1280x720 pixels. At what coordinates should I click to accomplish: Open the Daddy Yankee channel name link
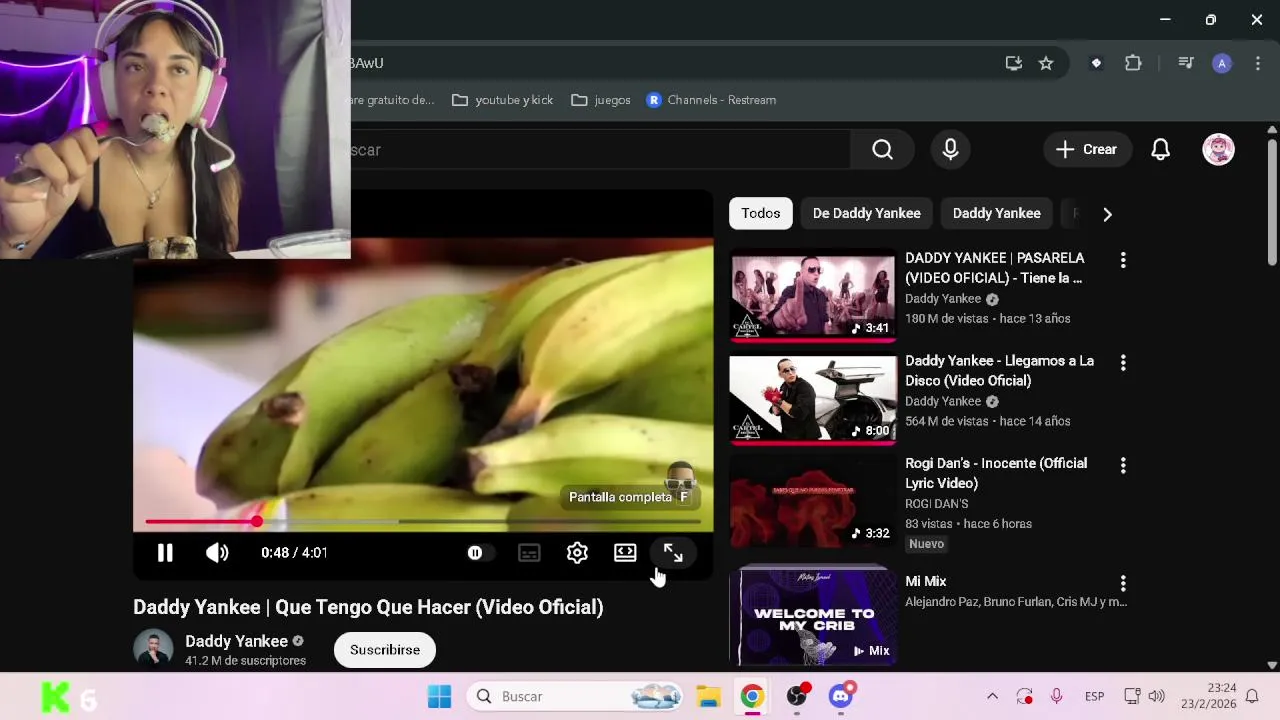click(x=236, y=641)
